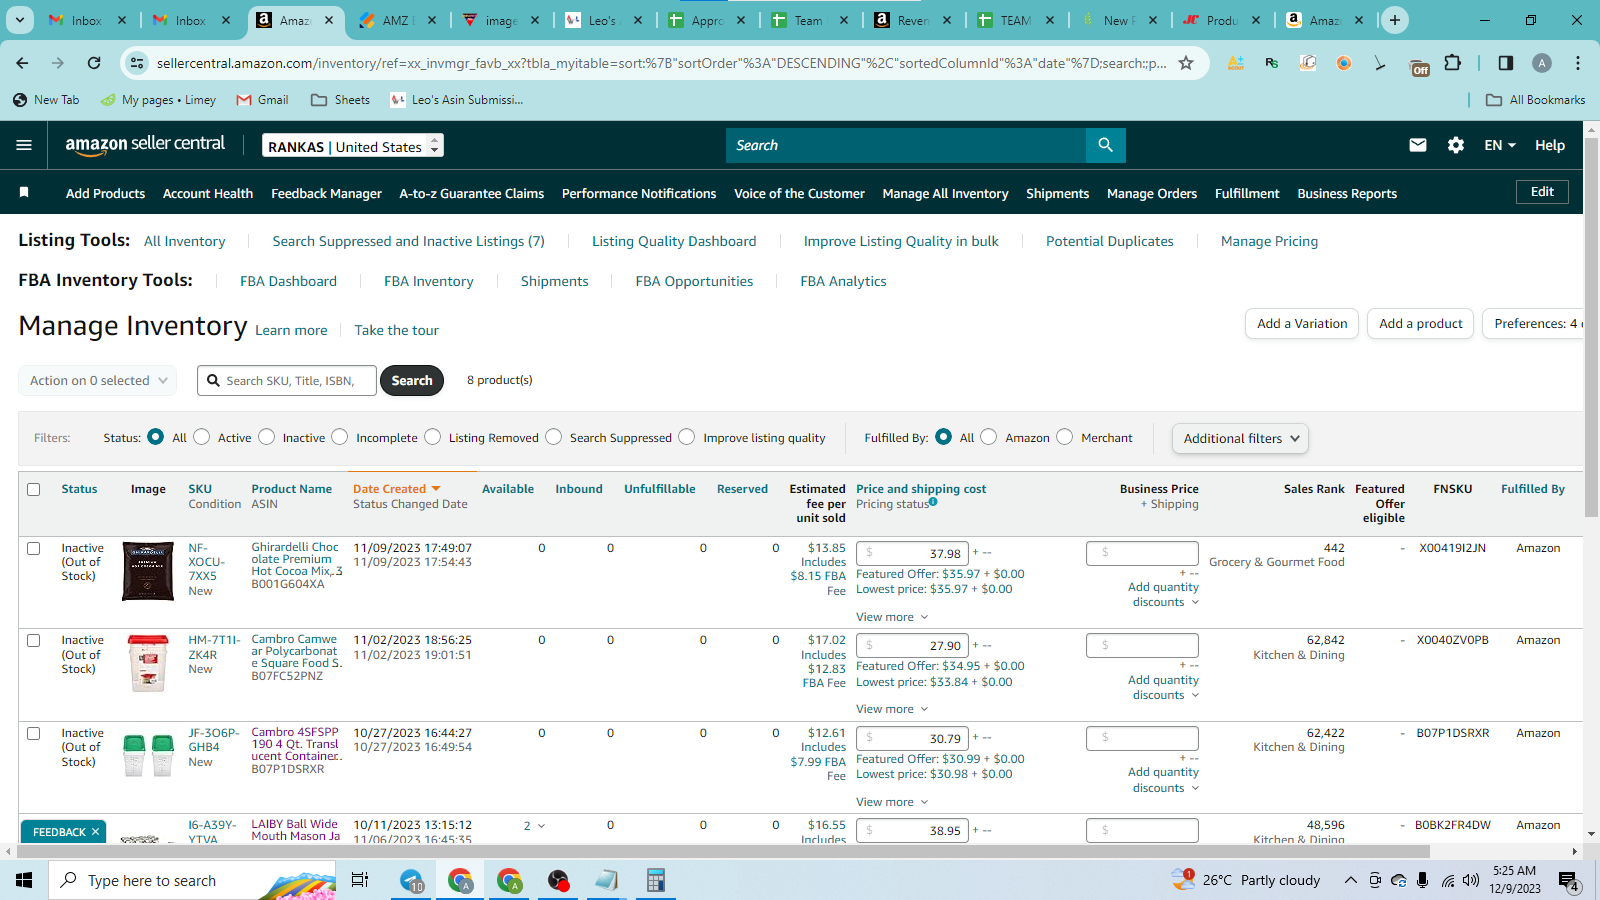
Task: Open Task View in the taskbar
Action: click(x=360, y=880)
